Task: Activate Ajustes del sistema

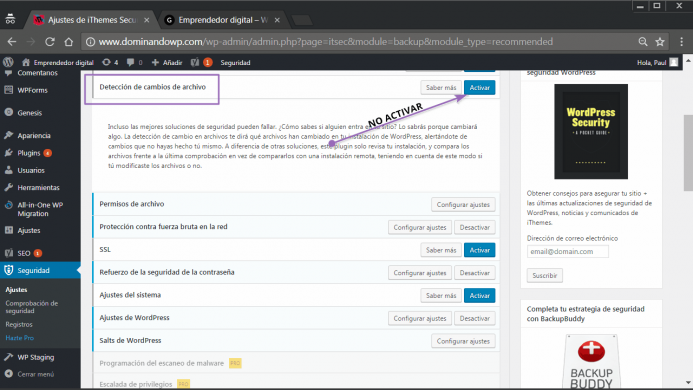Action: (x=480, y=295)
